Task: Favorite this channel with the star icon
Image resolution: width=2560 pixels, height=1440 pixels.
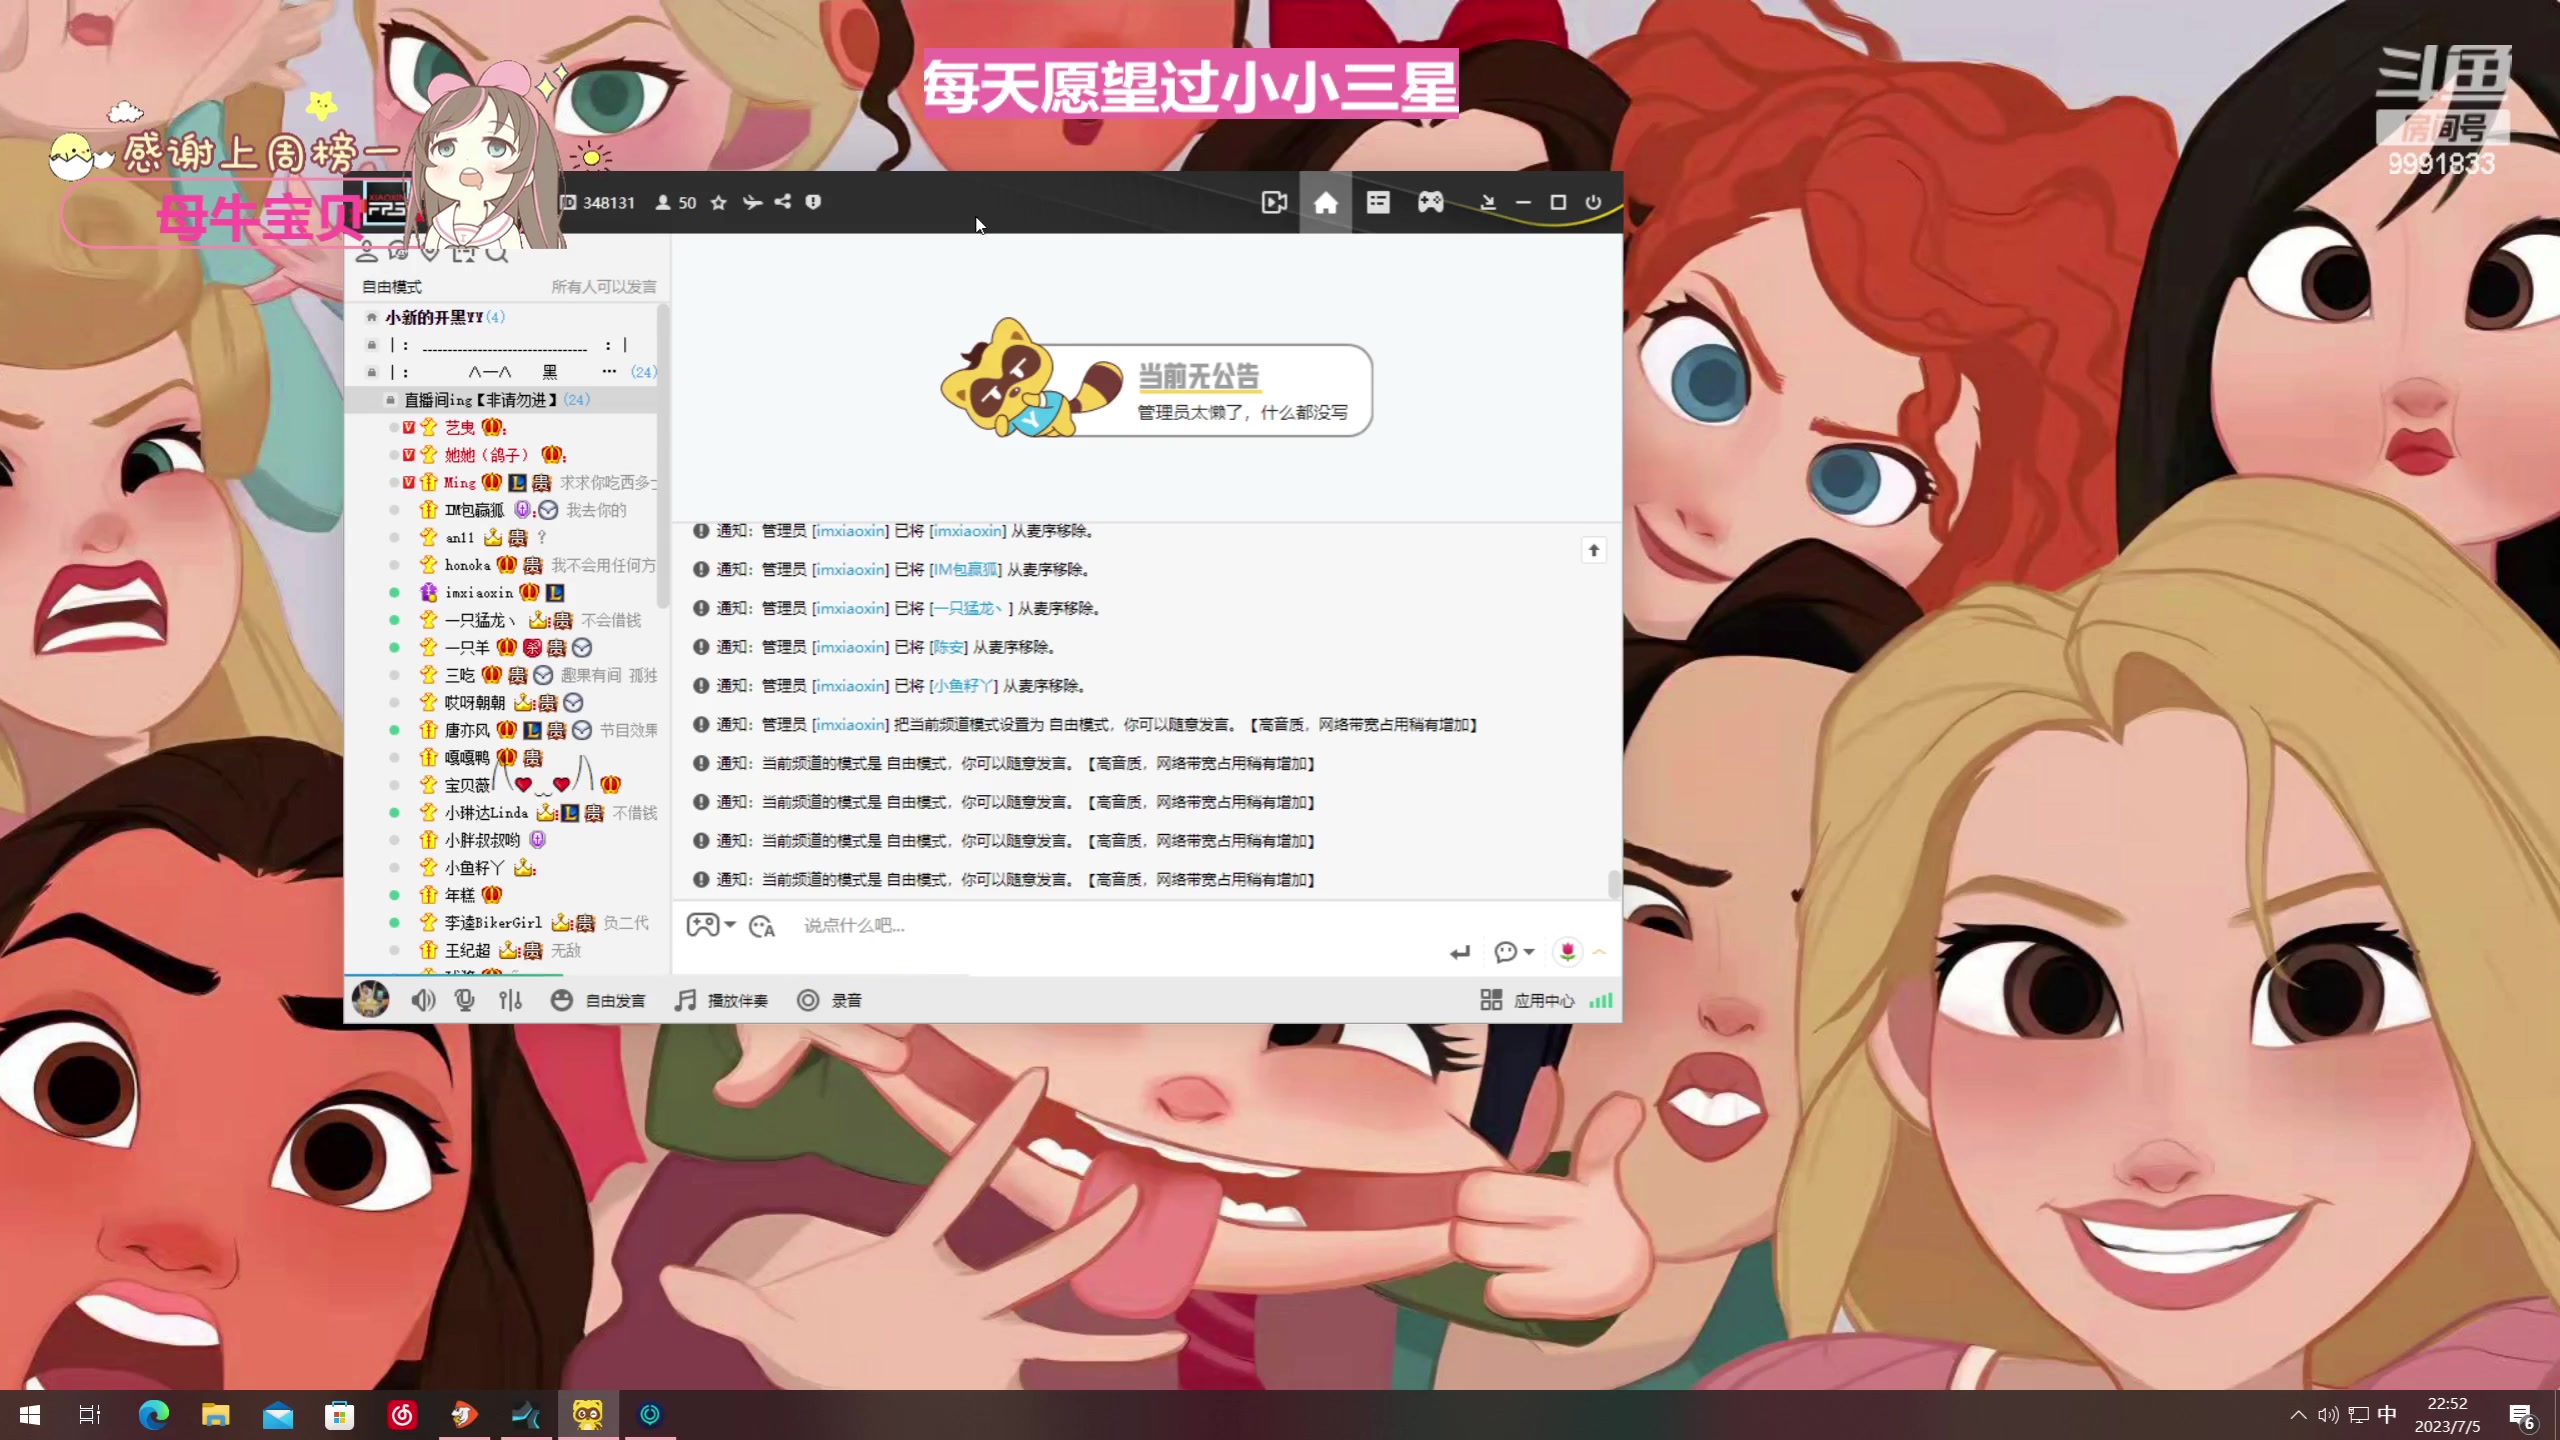Action: (718, 202)
